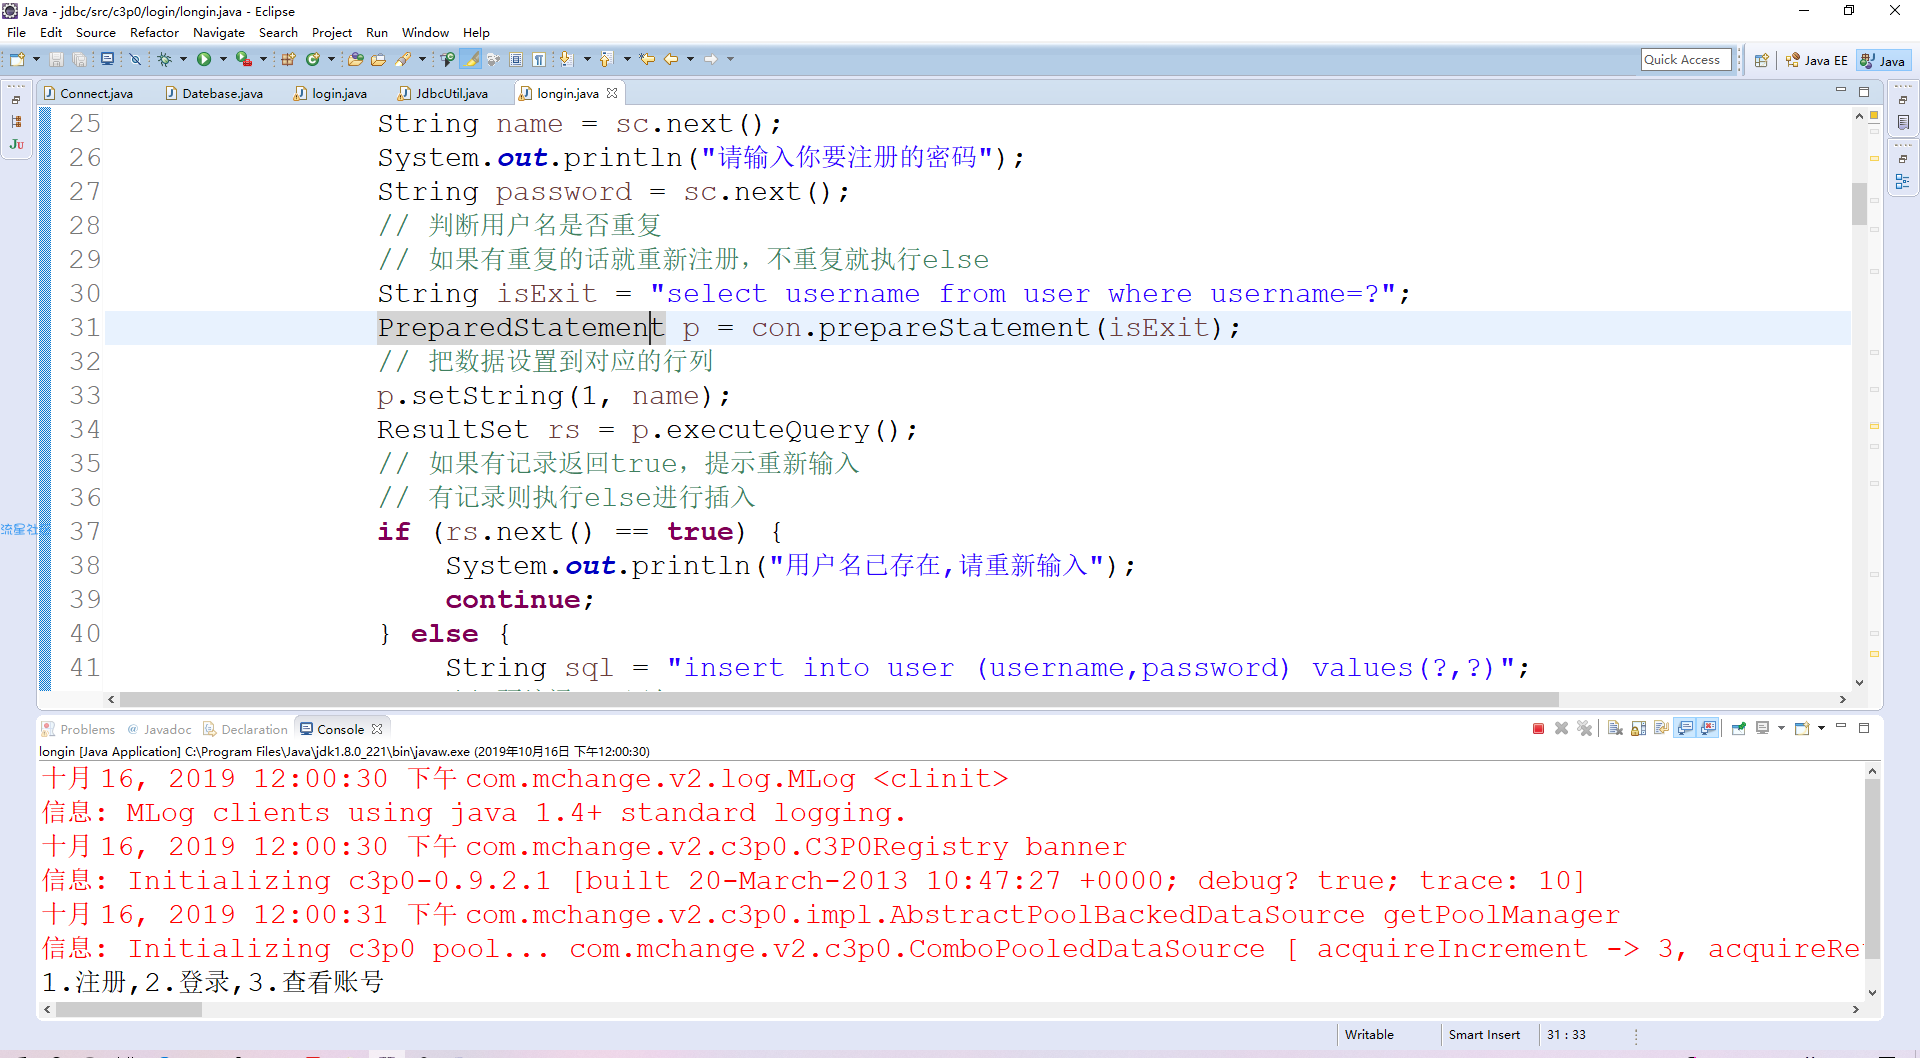Switch to the Connect.java editor tab

coord(89,93)
